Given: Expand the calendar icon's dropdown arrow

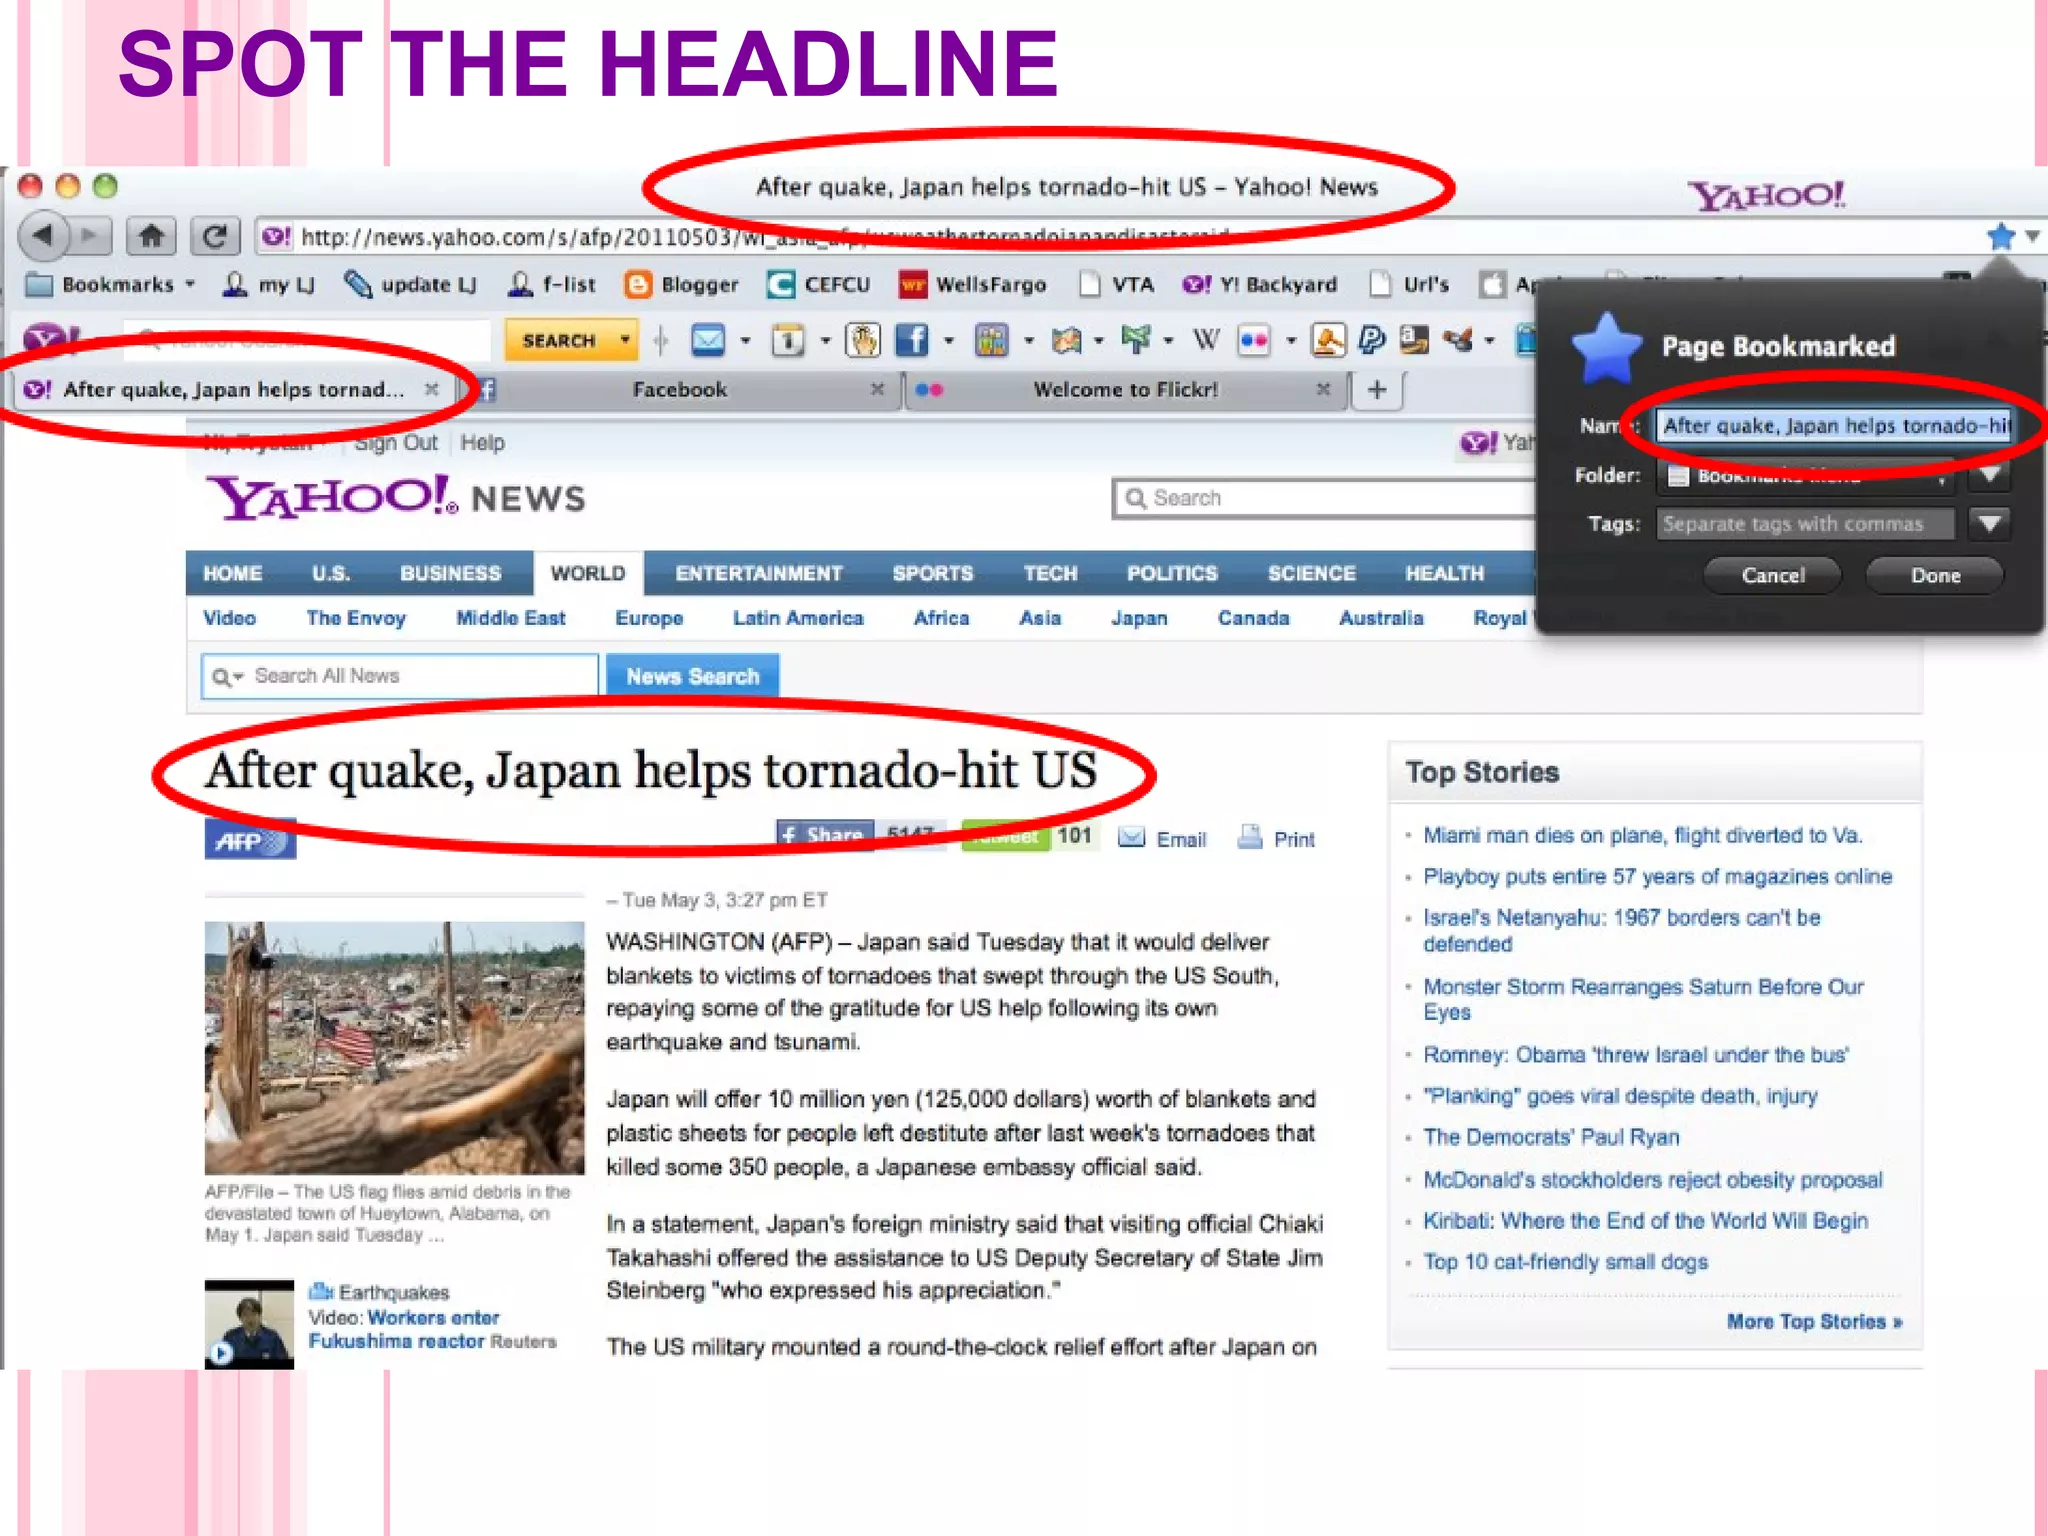Looking at the screenshot, I should (x=825, y=341).
